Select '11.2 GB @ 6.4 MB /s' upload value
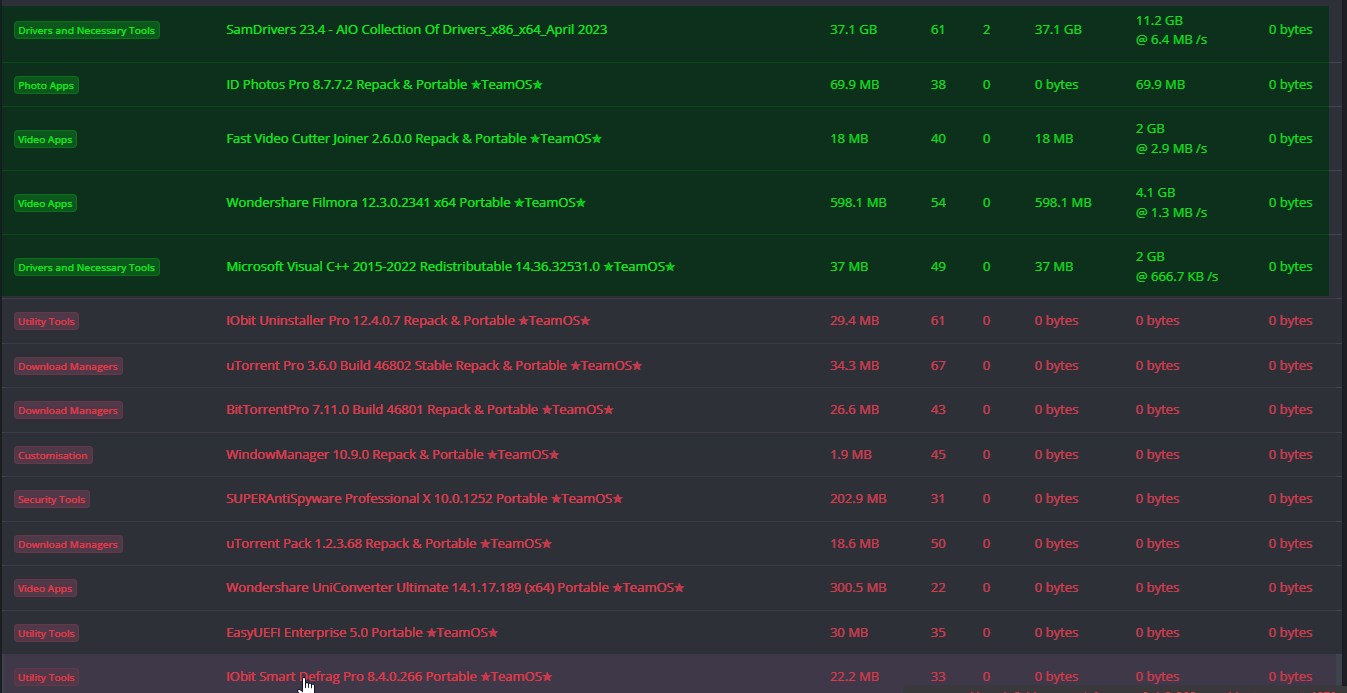 [x=1171, y=30]
